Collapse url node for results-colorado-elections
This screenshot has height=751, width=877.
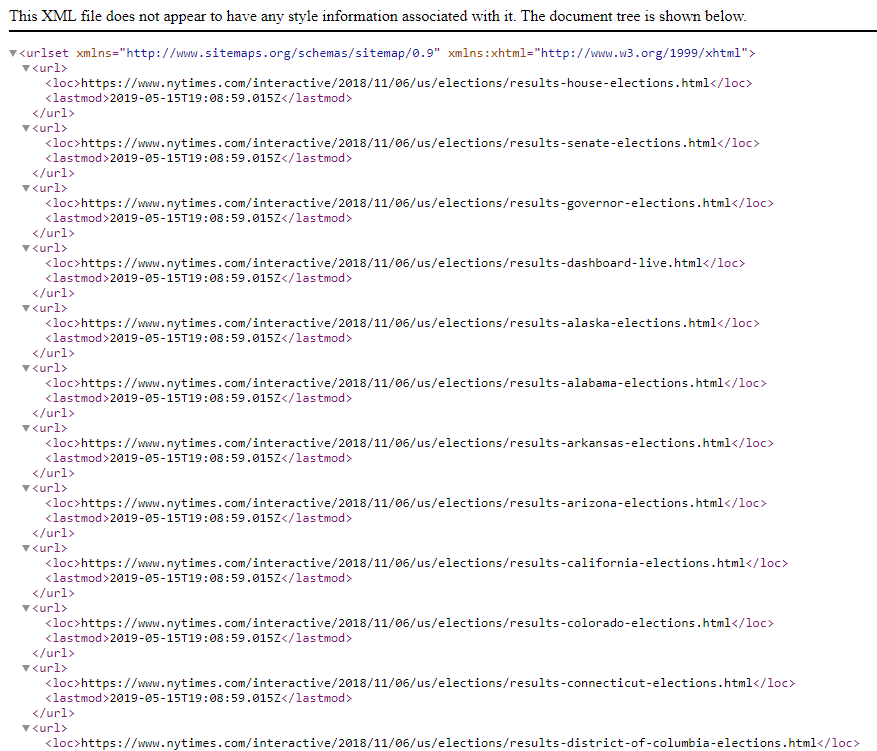tap(26, 608)
